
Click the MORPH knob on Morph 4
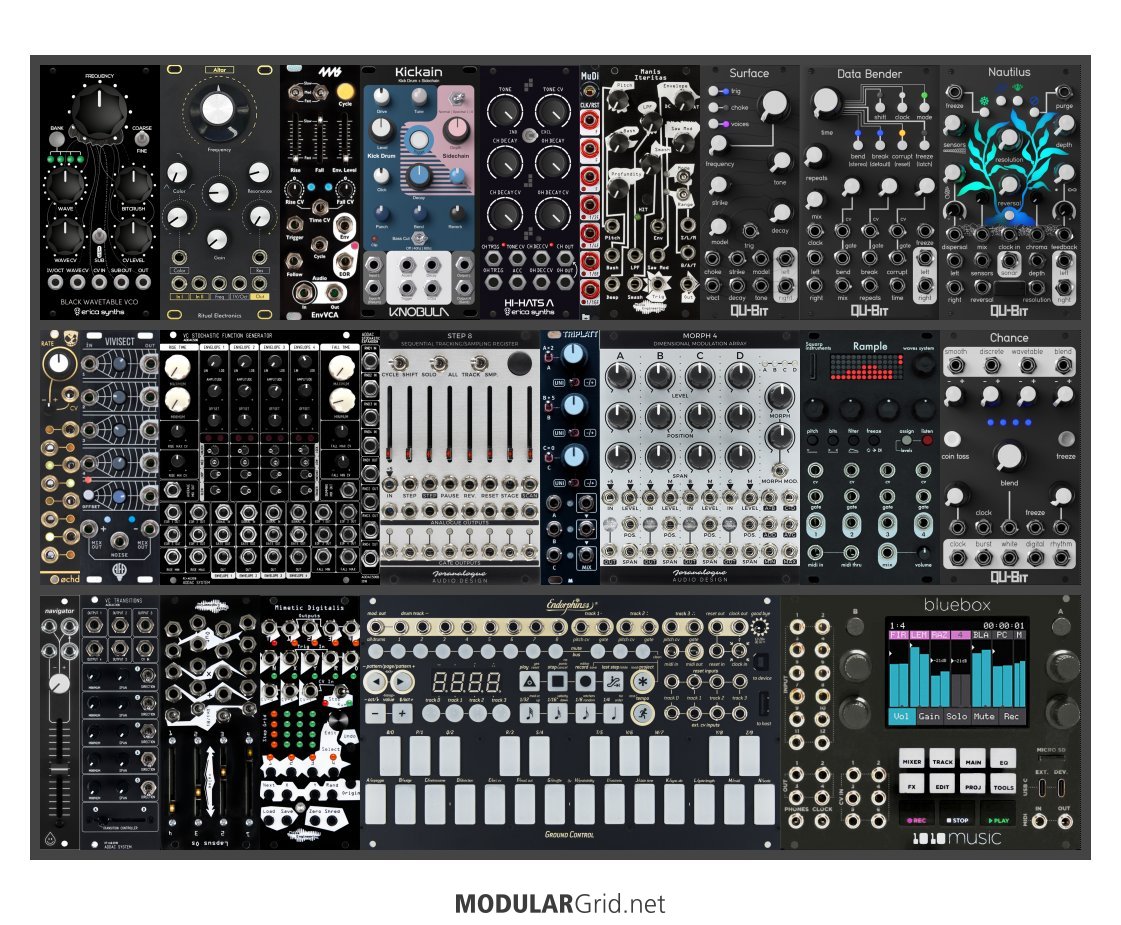(779, 396)
